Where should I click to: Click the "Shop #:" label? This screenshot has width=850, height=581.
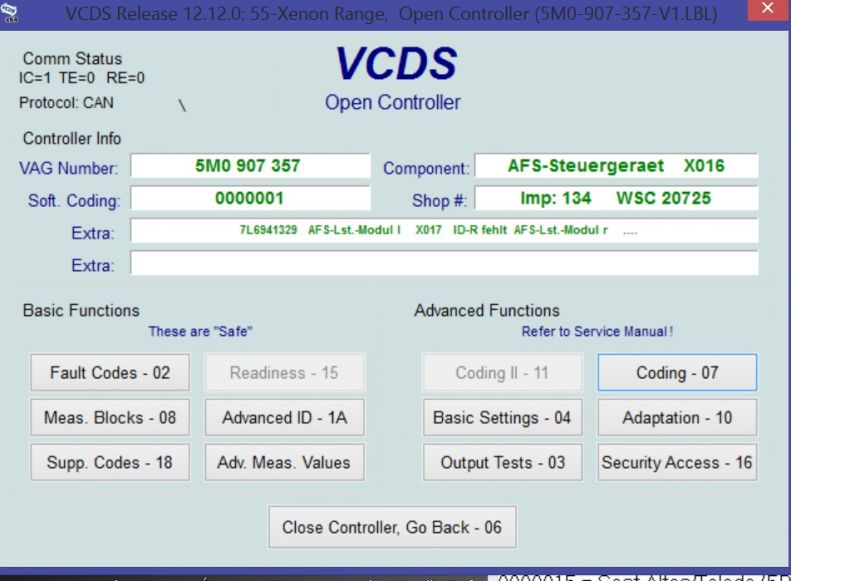(440, 201)
